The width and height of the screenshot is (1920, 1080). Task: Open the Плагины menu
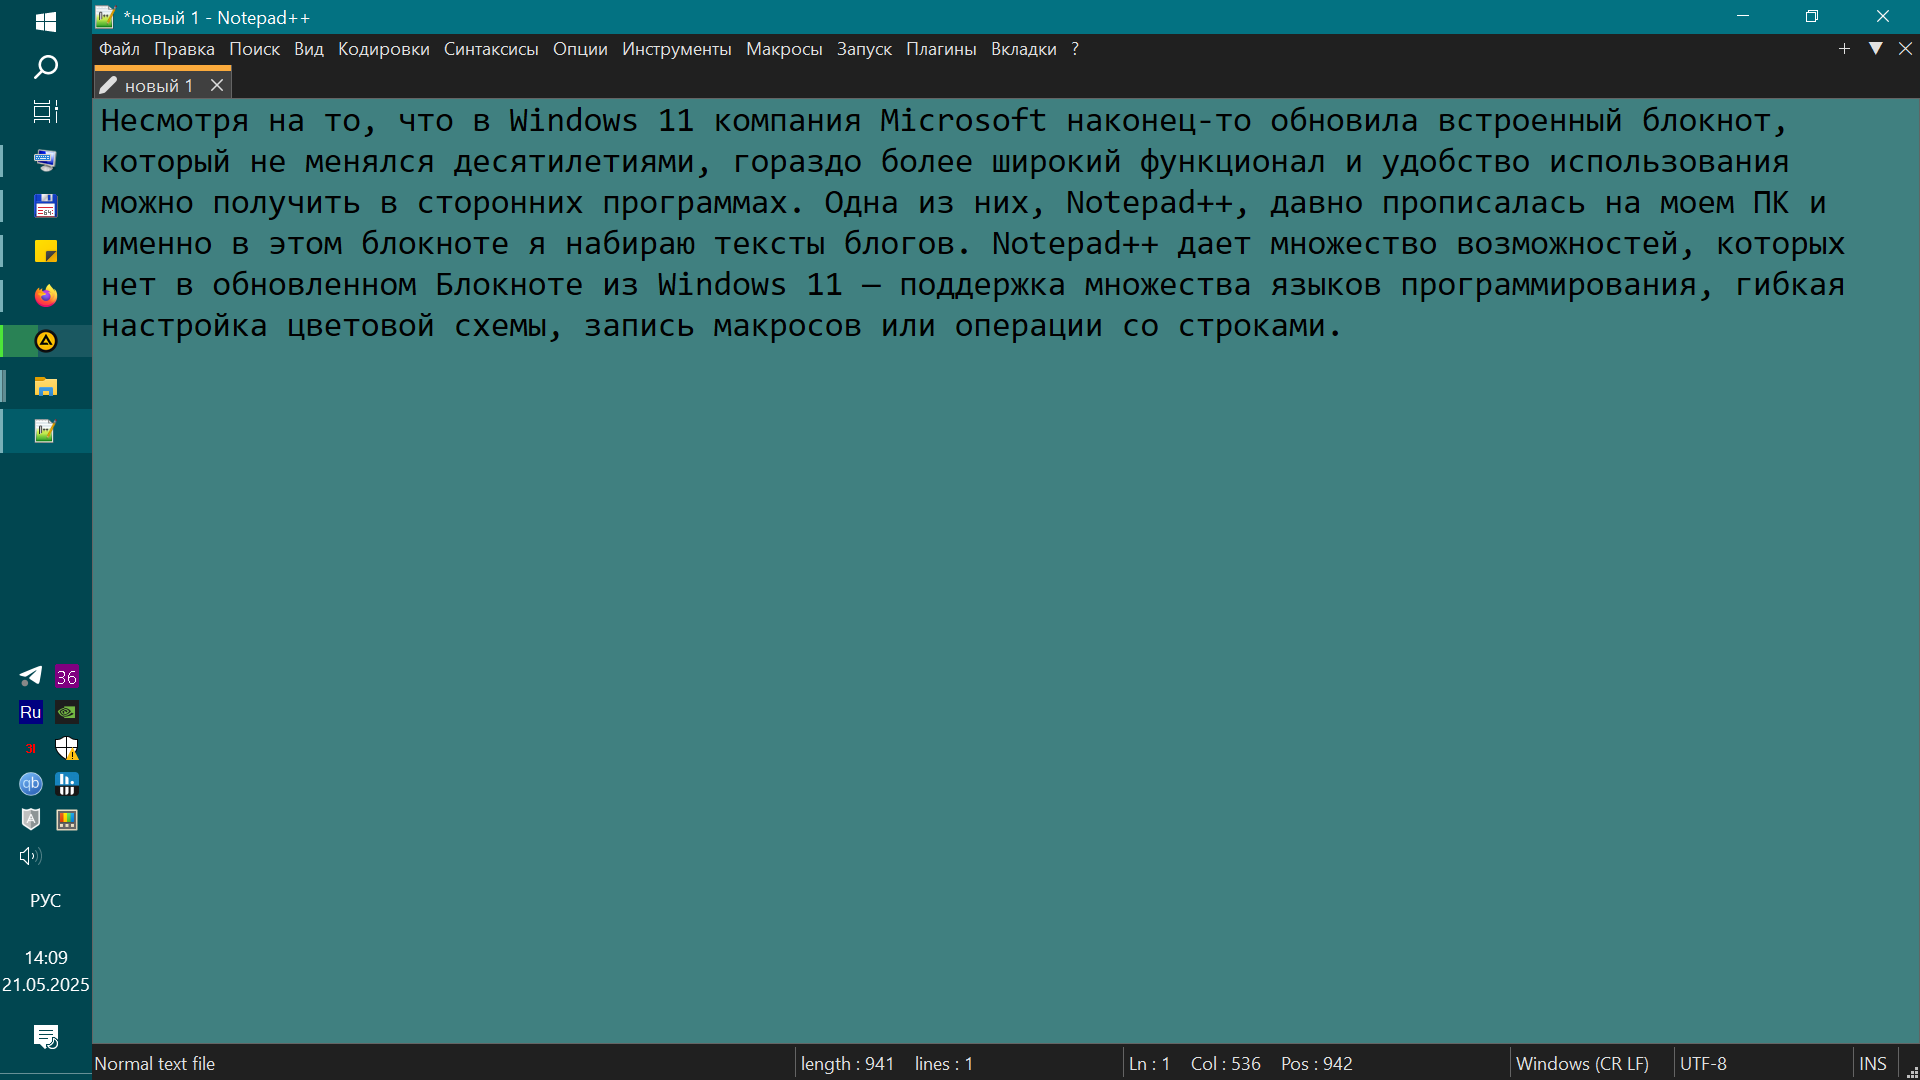(x=940, y=49)
